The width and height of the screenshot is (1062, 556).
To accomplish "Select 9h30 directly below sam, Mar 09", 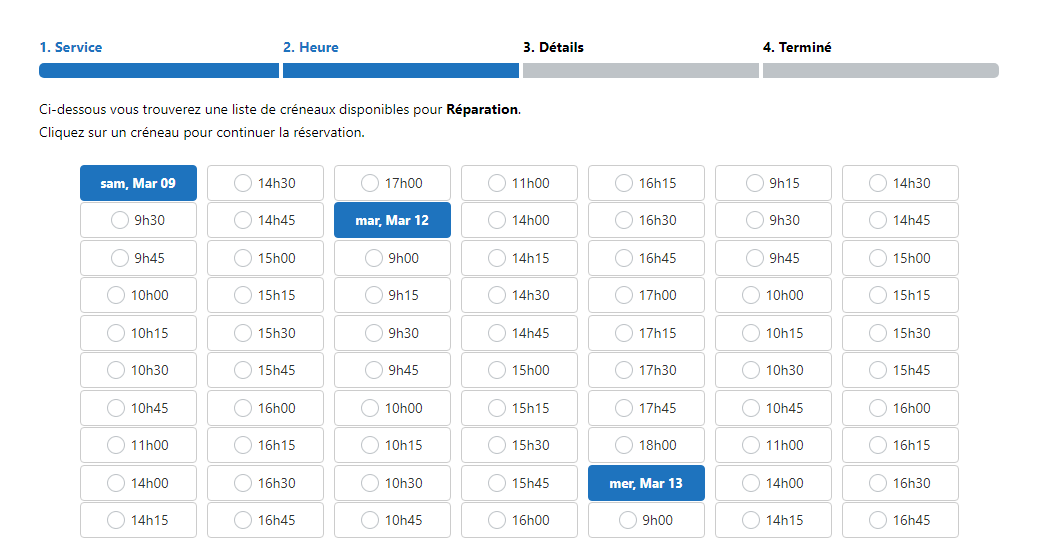I will 138,220.
